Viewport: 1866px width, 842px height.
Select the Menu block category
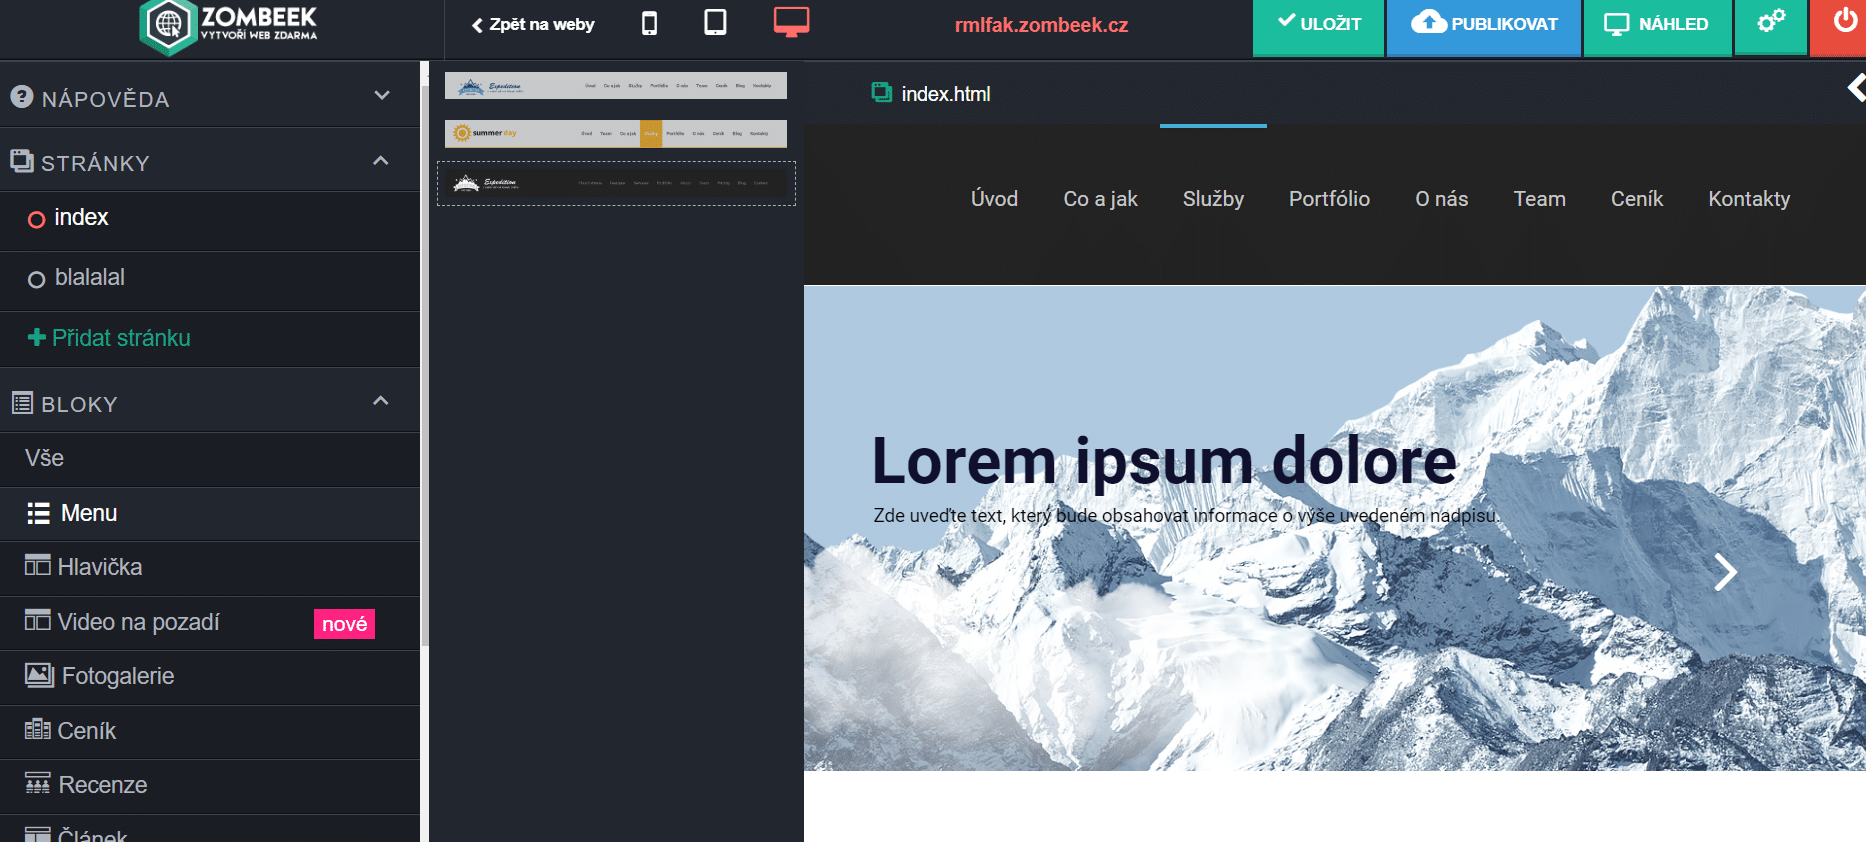[210, 514]
